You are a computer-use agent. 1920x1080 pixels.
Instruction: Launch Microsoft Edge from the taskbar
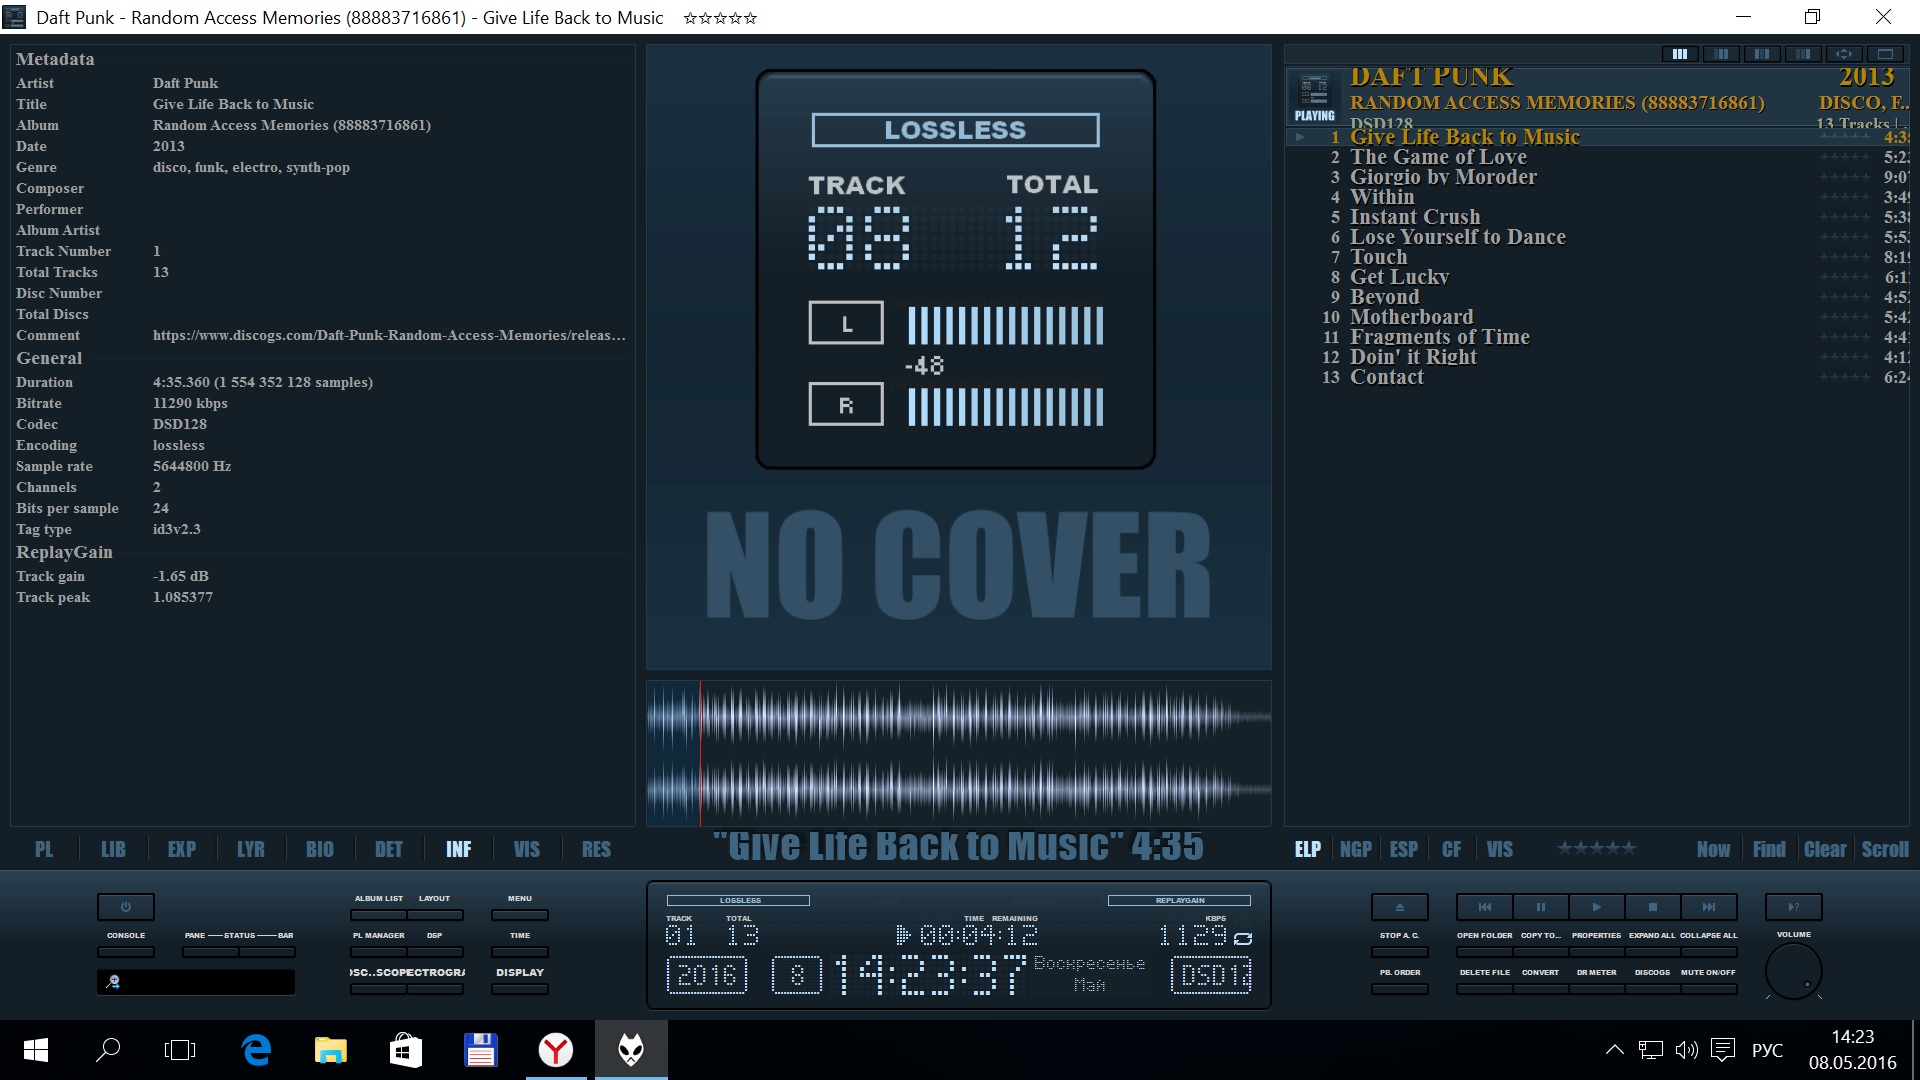[256, 1050]
